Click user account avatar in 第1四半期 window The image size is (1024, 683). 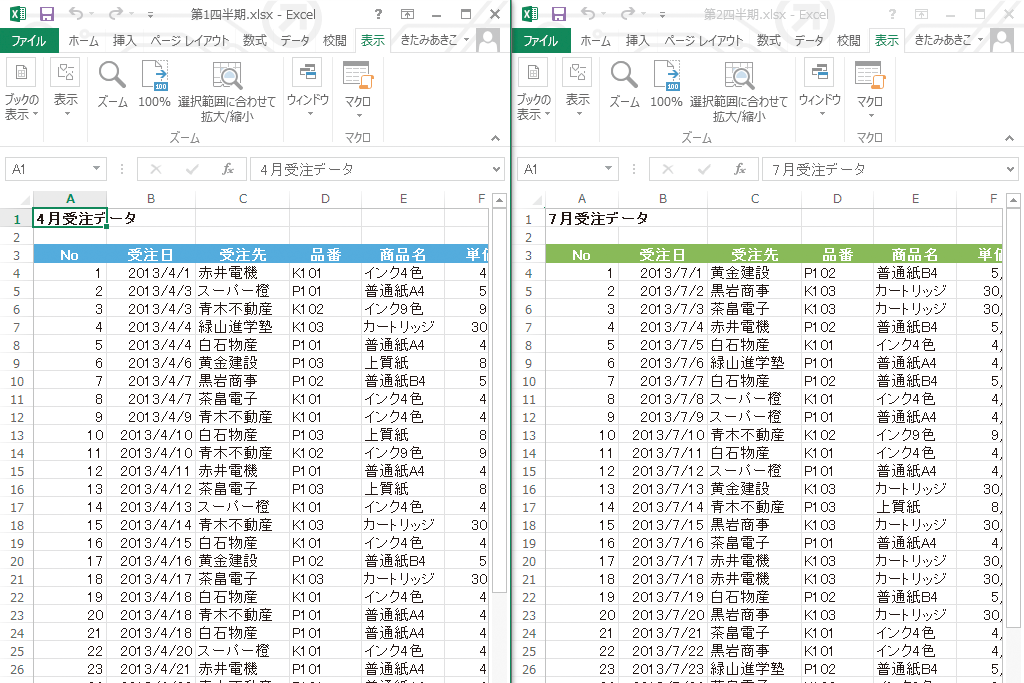point(488,40)
